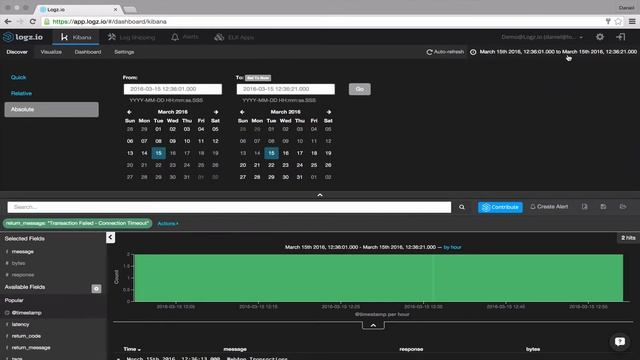640x360 pixels.
Task: Click the Logz.io browser tab
Action: [x=78, y=9]
